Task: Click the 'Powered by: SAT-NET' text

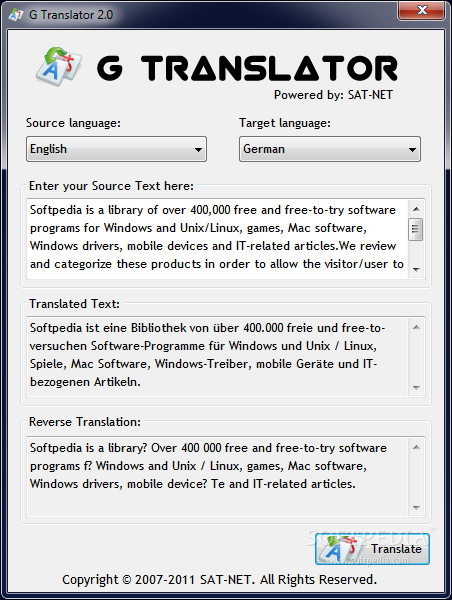Action: [333, 95]
